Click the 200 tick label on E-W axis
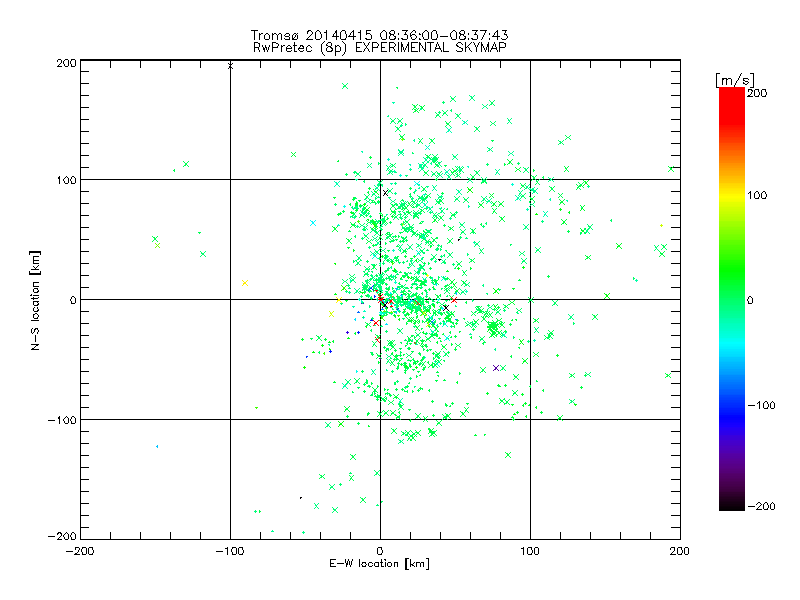Screen dimensions: 800x600 coord(680,552)
